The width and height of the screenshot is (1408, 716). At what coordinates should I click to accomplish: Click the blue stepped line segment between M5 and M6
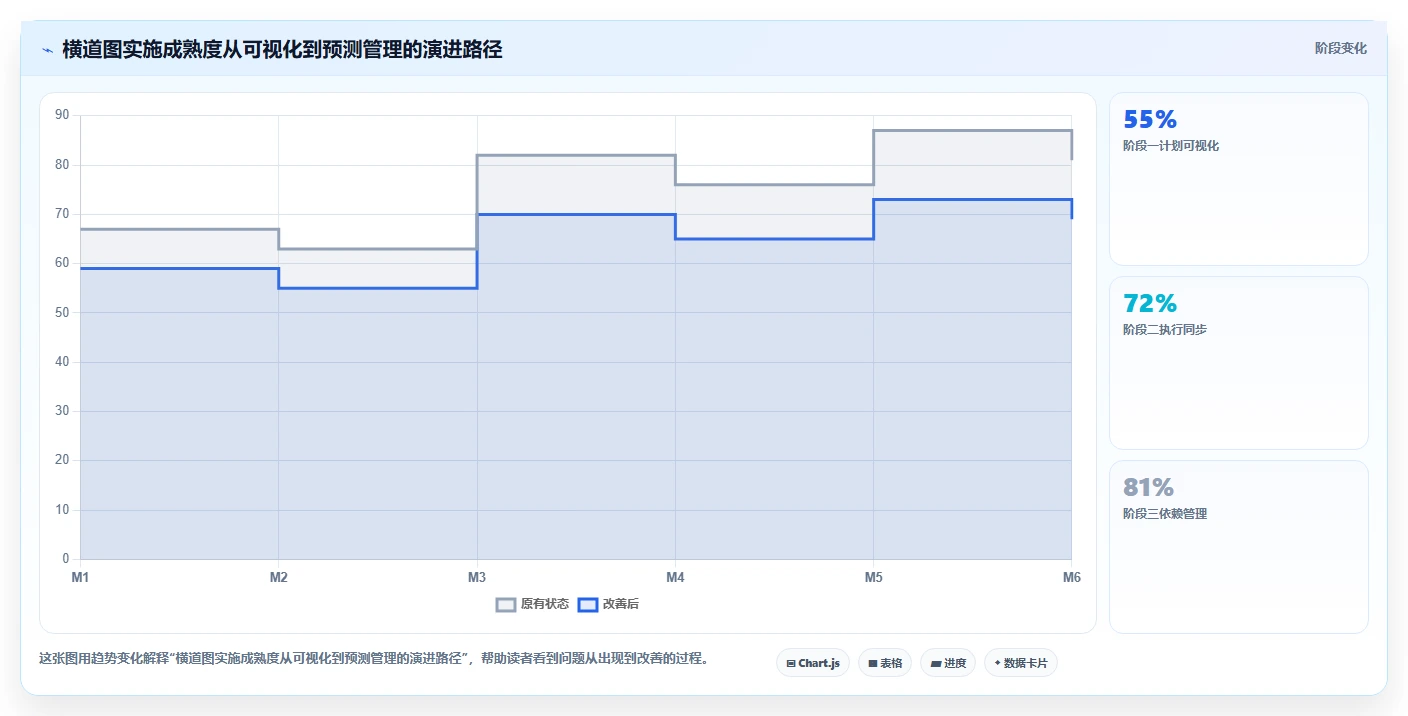(x=972, y=199)
